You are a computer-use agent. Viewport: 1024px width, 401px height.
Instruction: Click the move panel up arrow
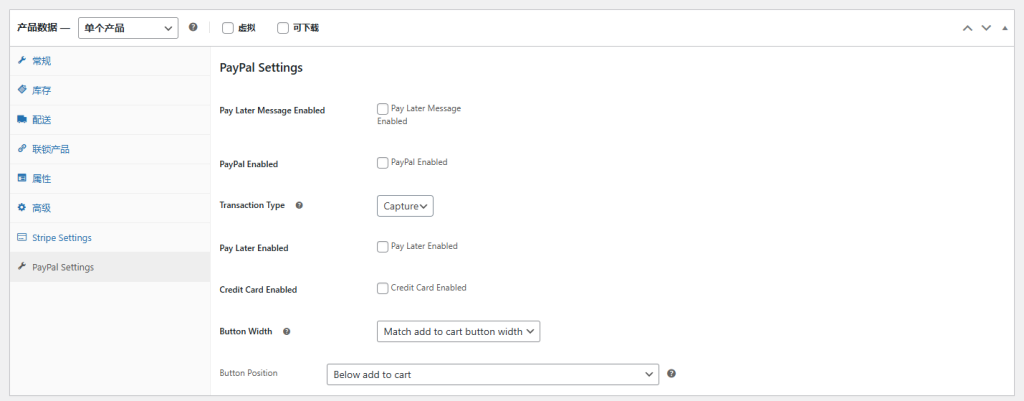tap(967, 28)
